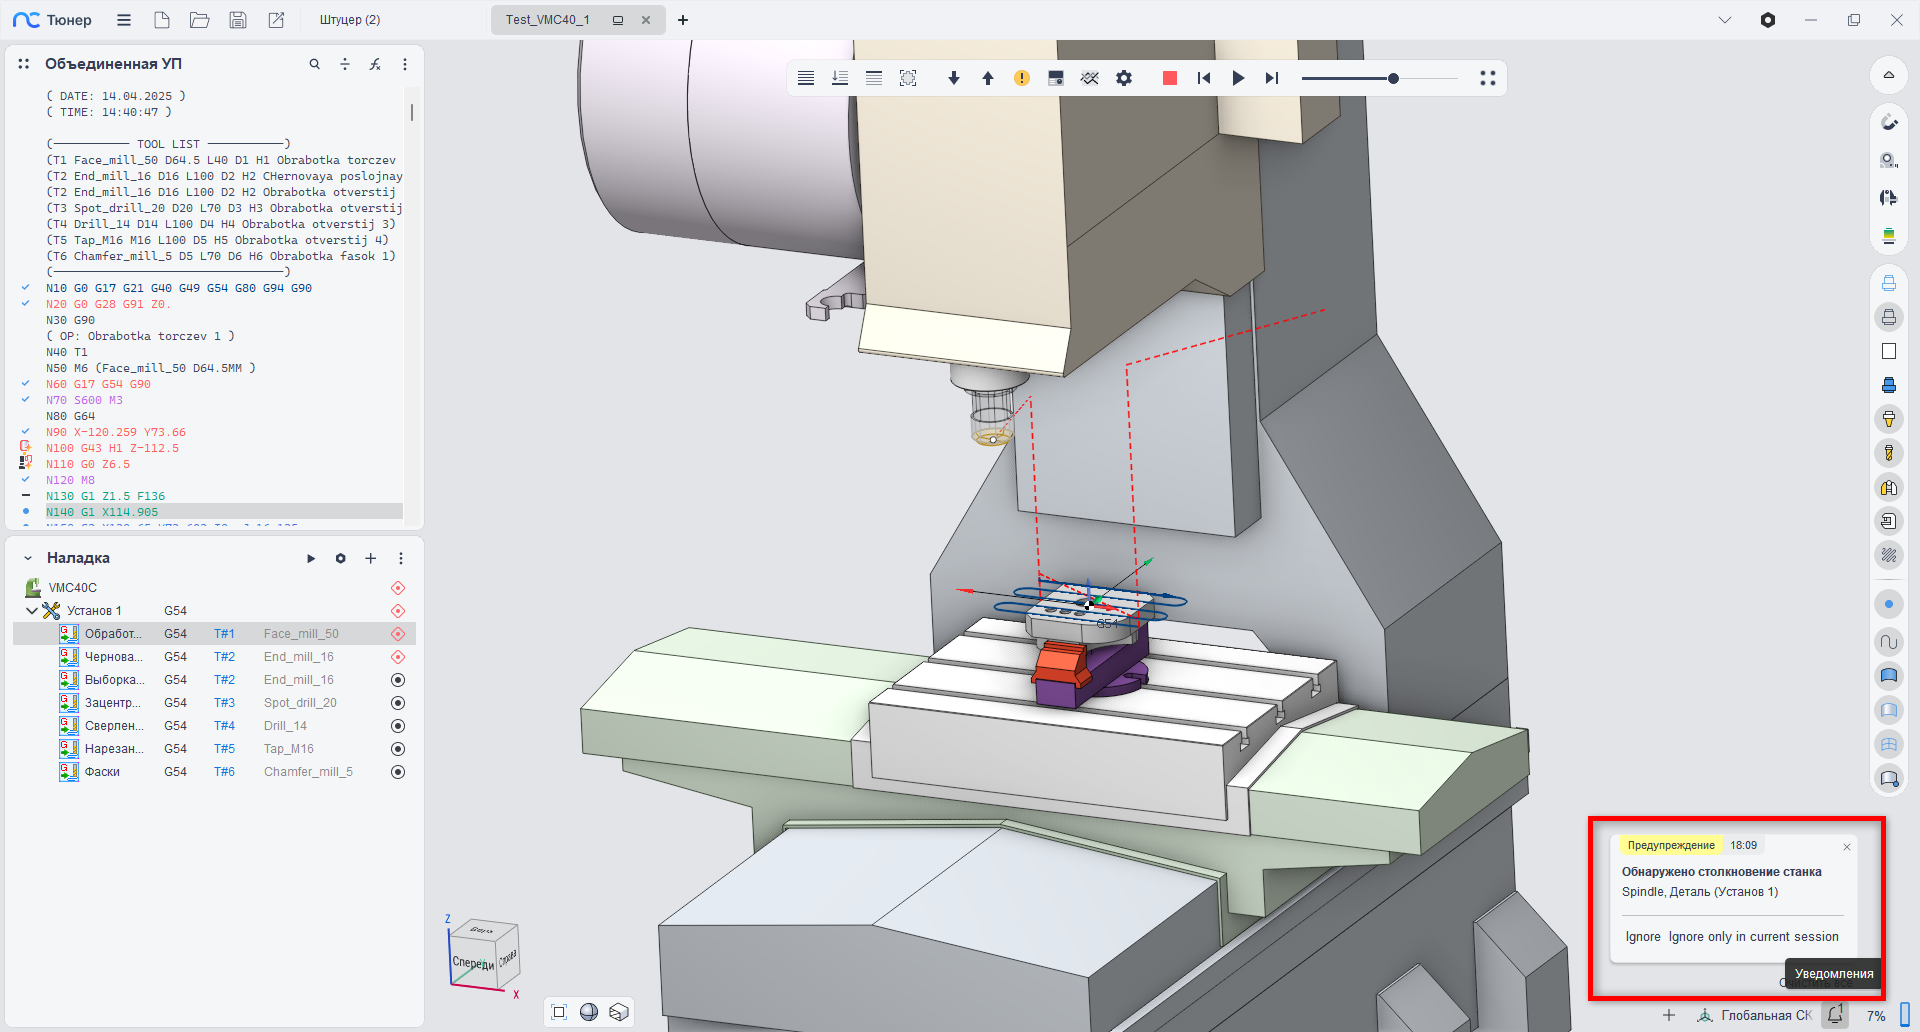Click the notifications bell icon
The height and width of the screenshot is (1032, 1920).
click(x=1835, y=1014)
